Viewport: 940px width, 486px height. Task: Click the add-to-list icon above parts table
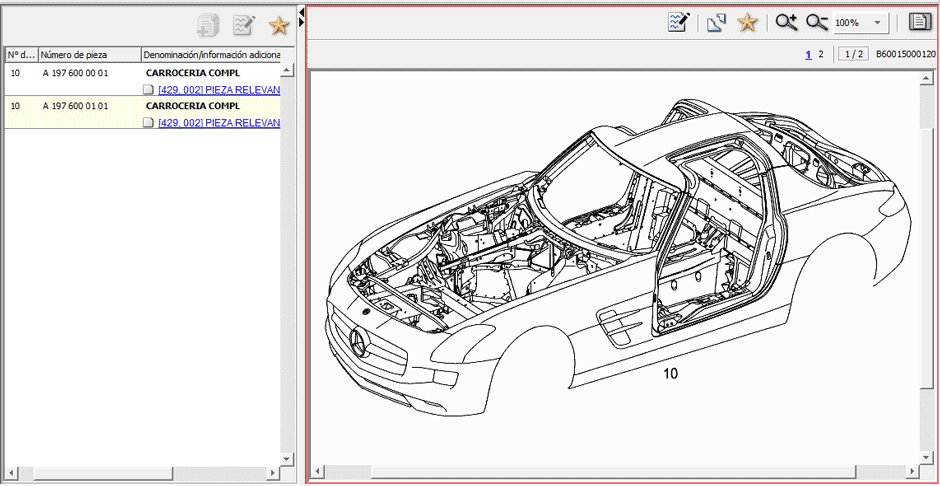pos(207,26)
